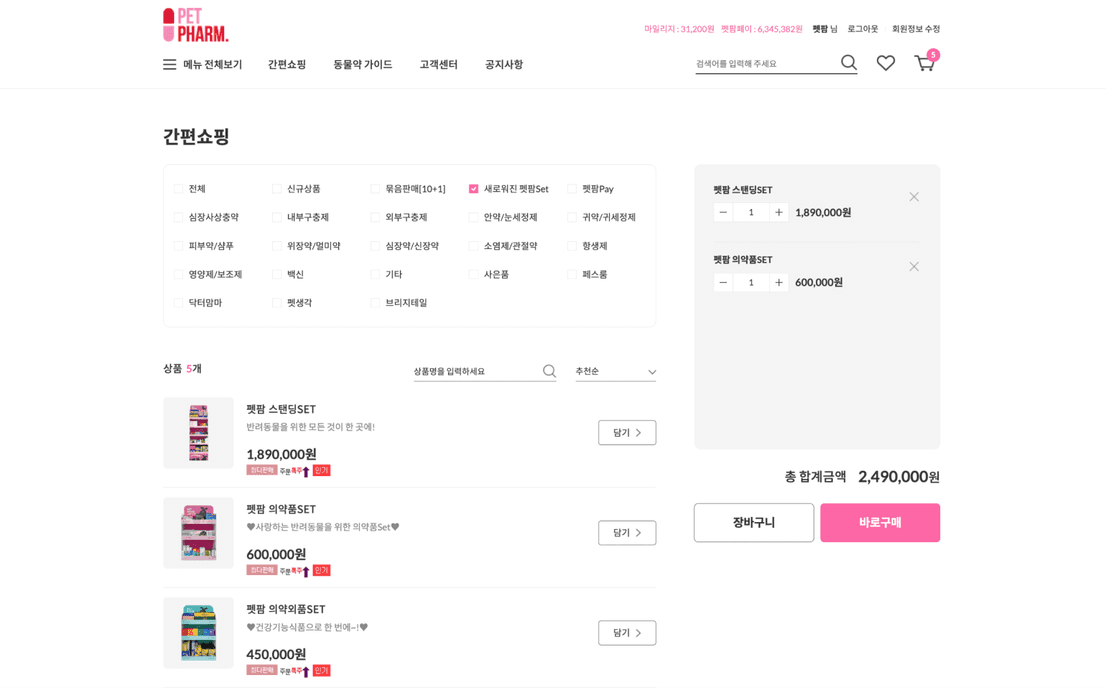
Task: Click the quantity field of 펫팜 의약품SET
Action: point(750,282)
